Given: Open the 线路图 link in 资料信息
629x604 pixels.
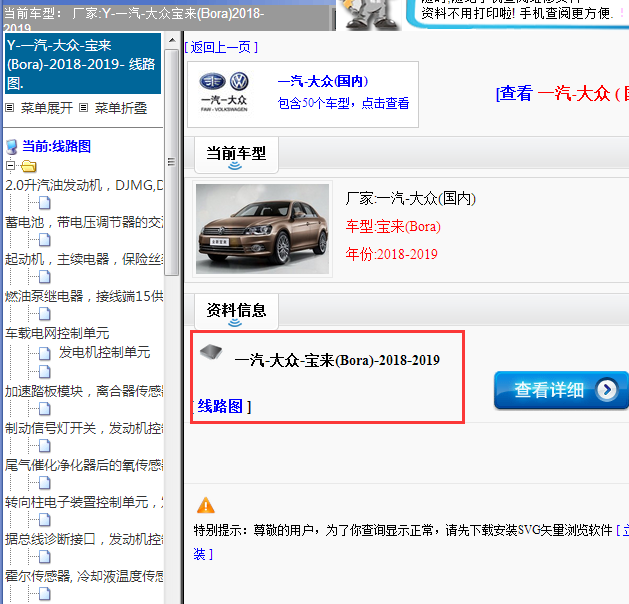Looking at the screenshot, I should (x=220, y=406).
